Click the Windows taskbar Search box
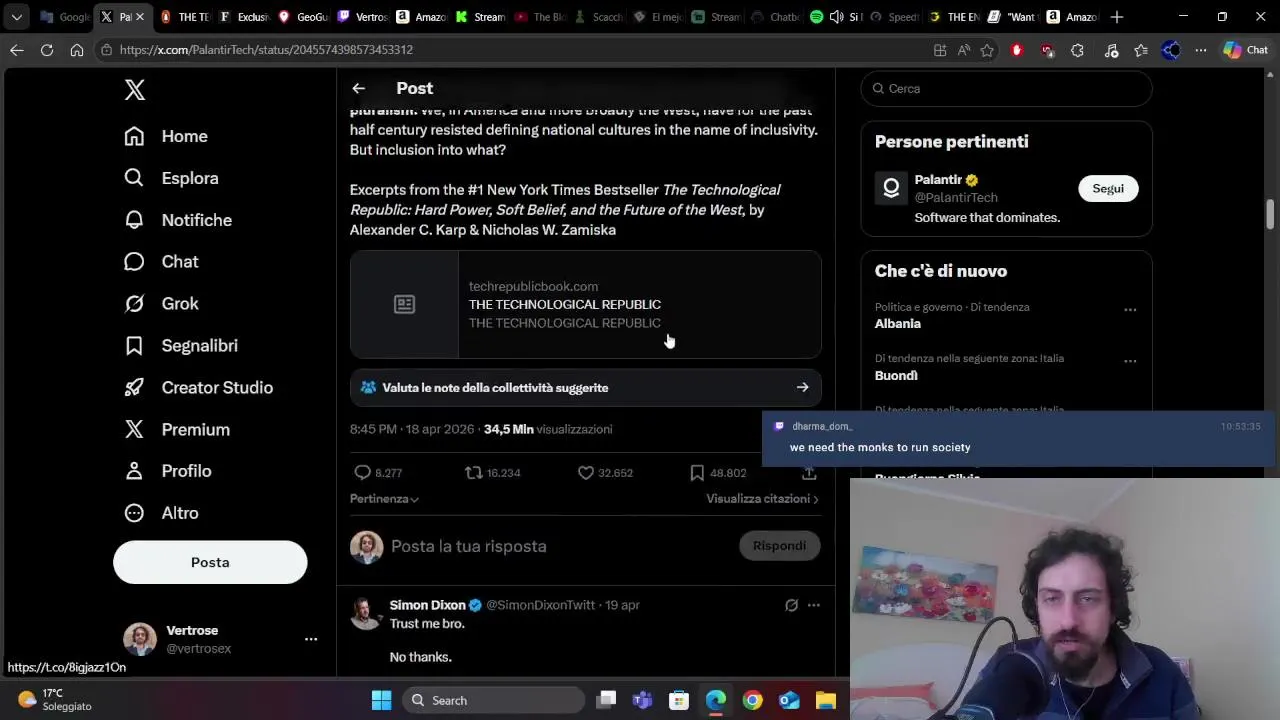The image size is (1280, 720). pyautogui.click(x=495, y=700)
